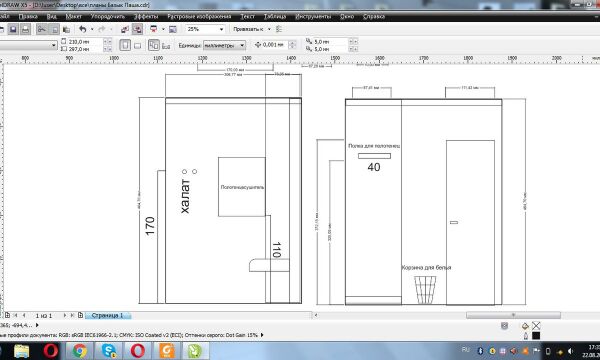Add a page after using right plus-page icon
This screenshot has height=360, width=600.
(80, 315)
